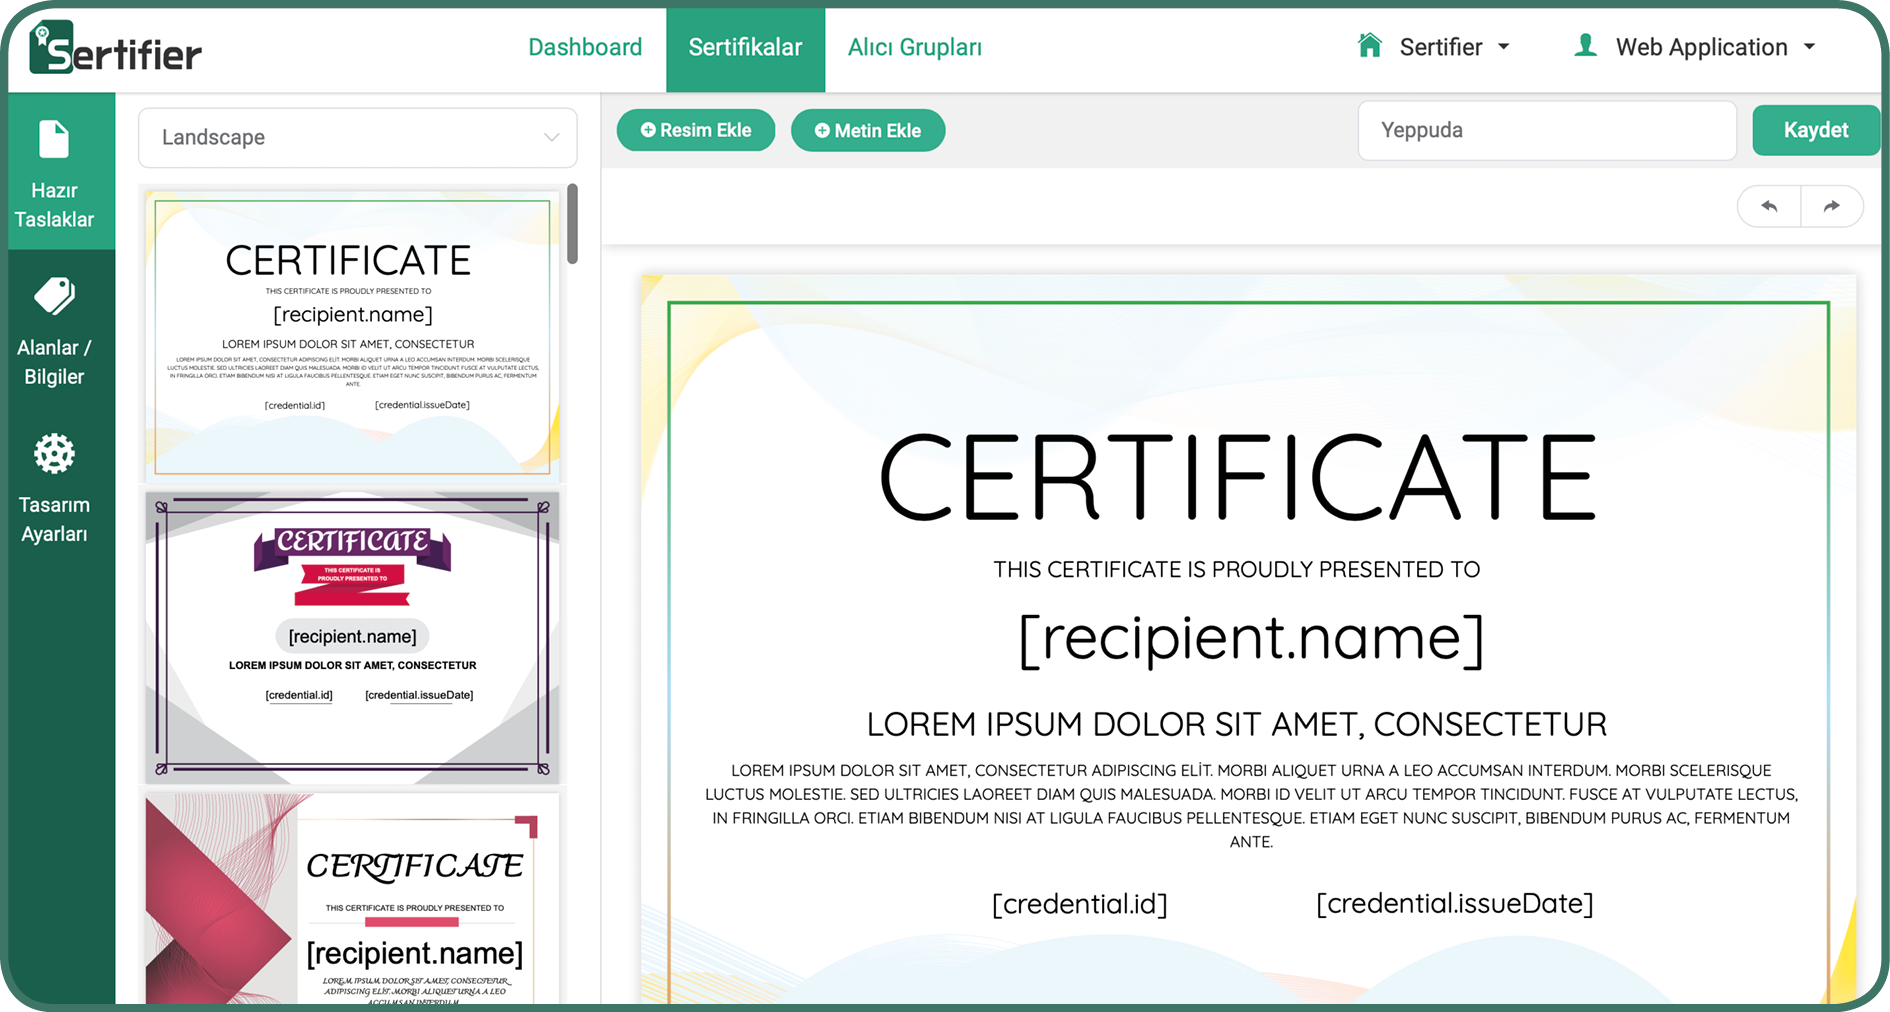Open the Dashboard tab
Image resolution: width=1890 pixels, height=1012 pixels.
pos(585,47)
